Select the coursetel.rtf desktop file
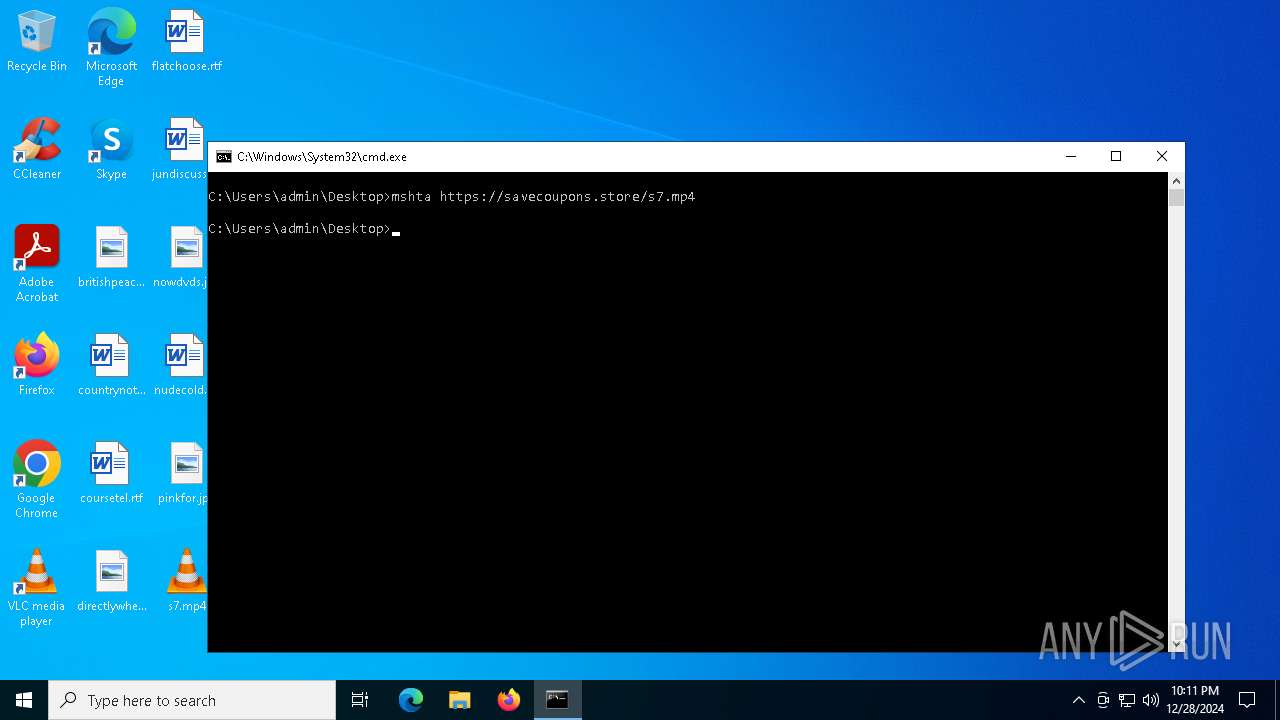The width and height of the screenshot is (1280, 720). [111, 474]
